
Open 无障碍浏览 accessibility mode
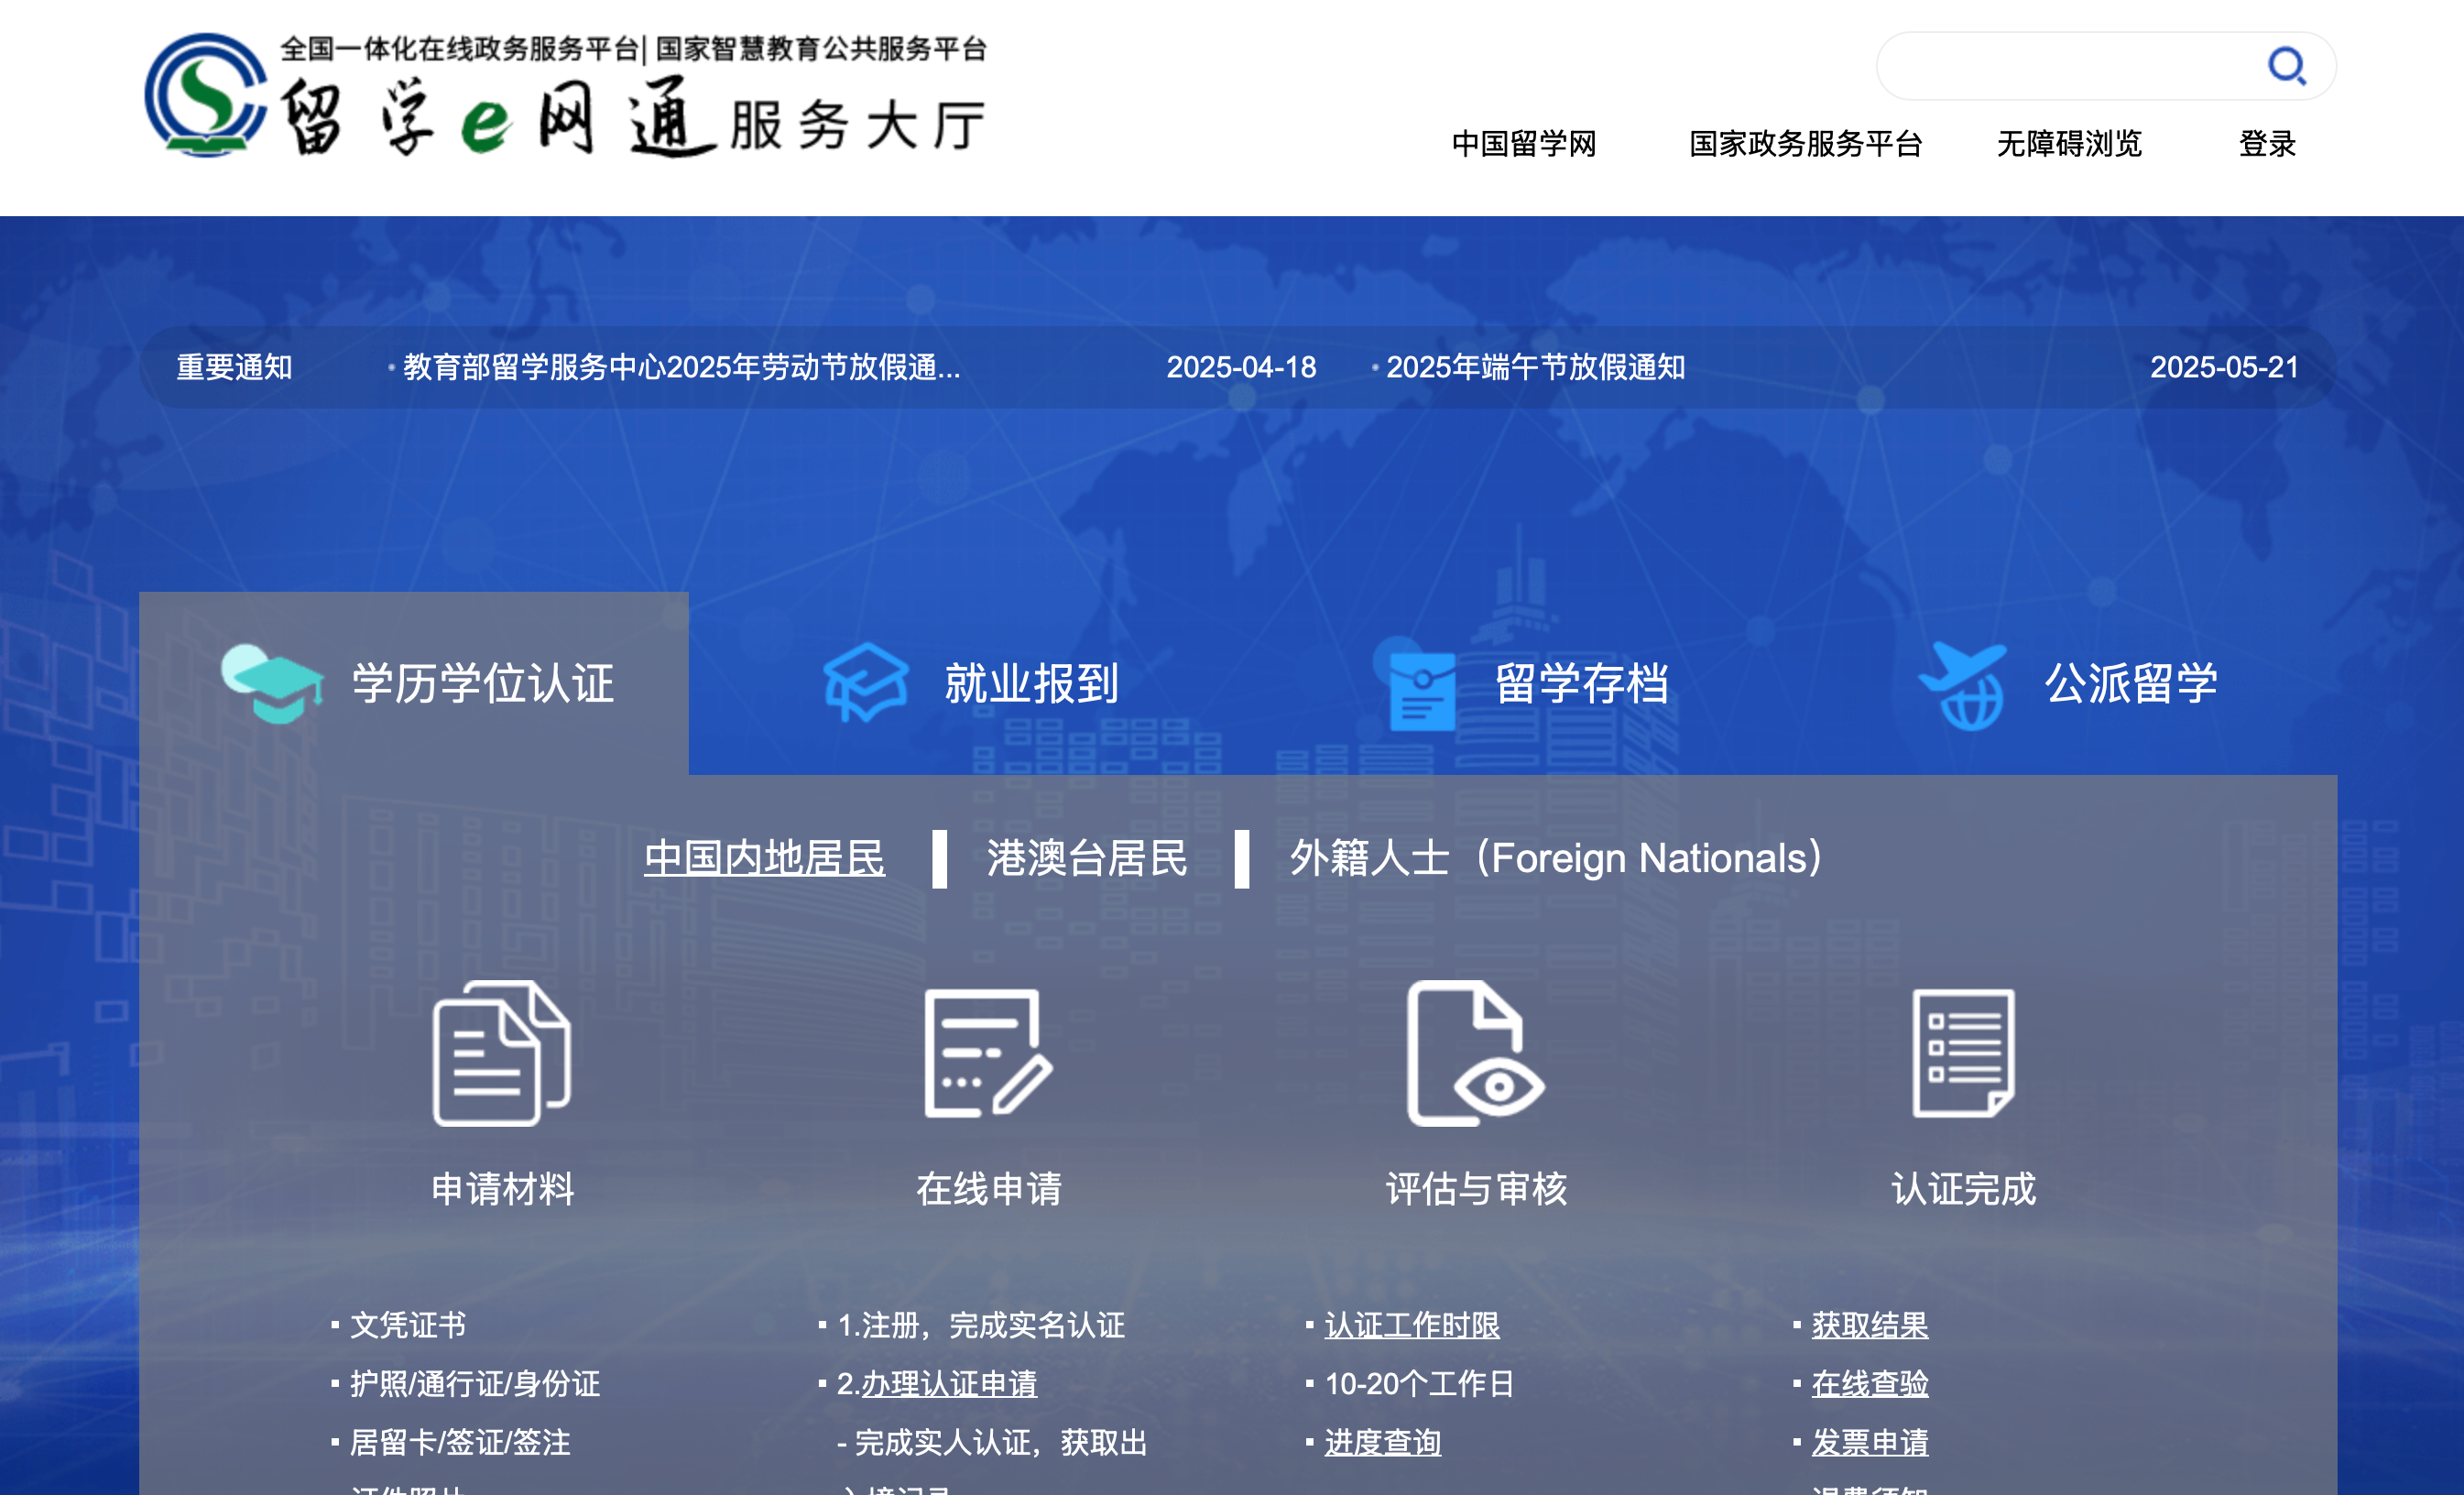point(2068,144)
